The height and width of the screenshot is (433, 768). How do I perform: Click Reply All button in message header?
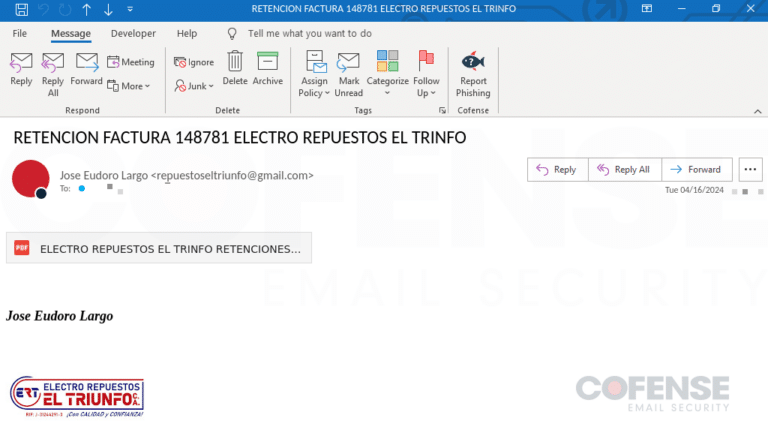coord(624,169)
